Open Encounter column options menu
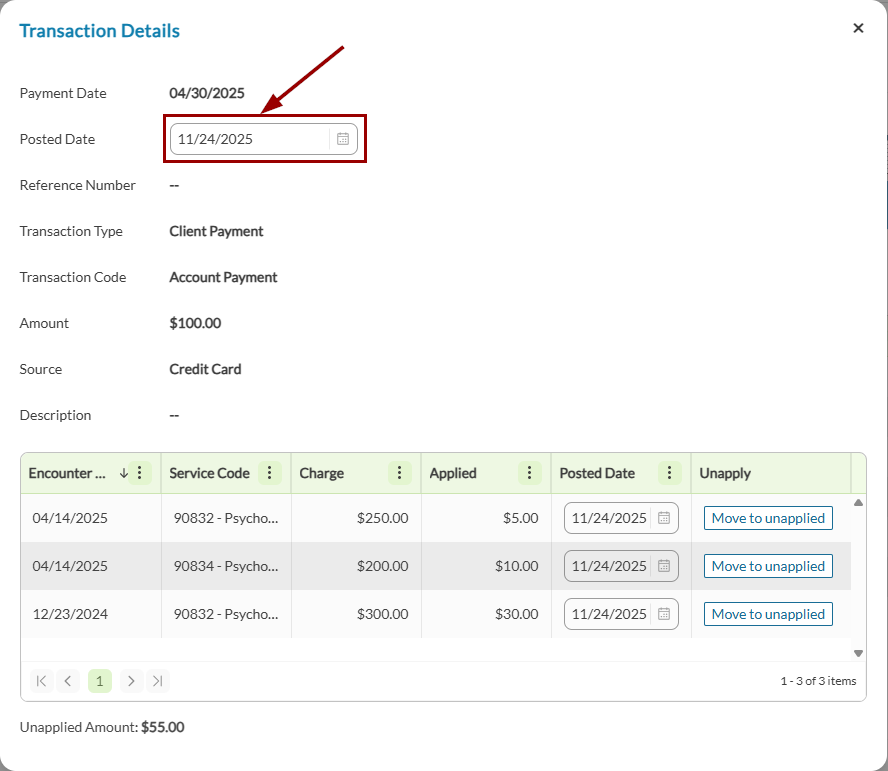Screen dimensions: 888x771 pos(140,473)
